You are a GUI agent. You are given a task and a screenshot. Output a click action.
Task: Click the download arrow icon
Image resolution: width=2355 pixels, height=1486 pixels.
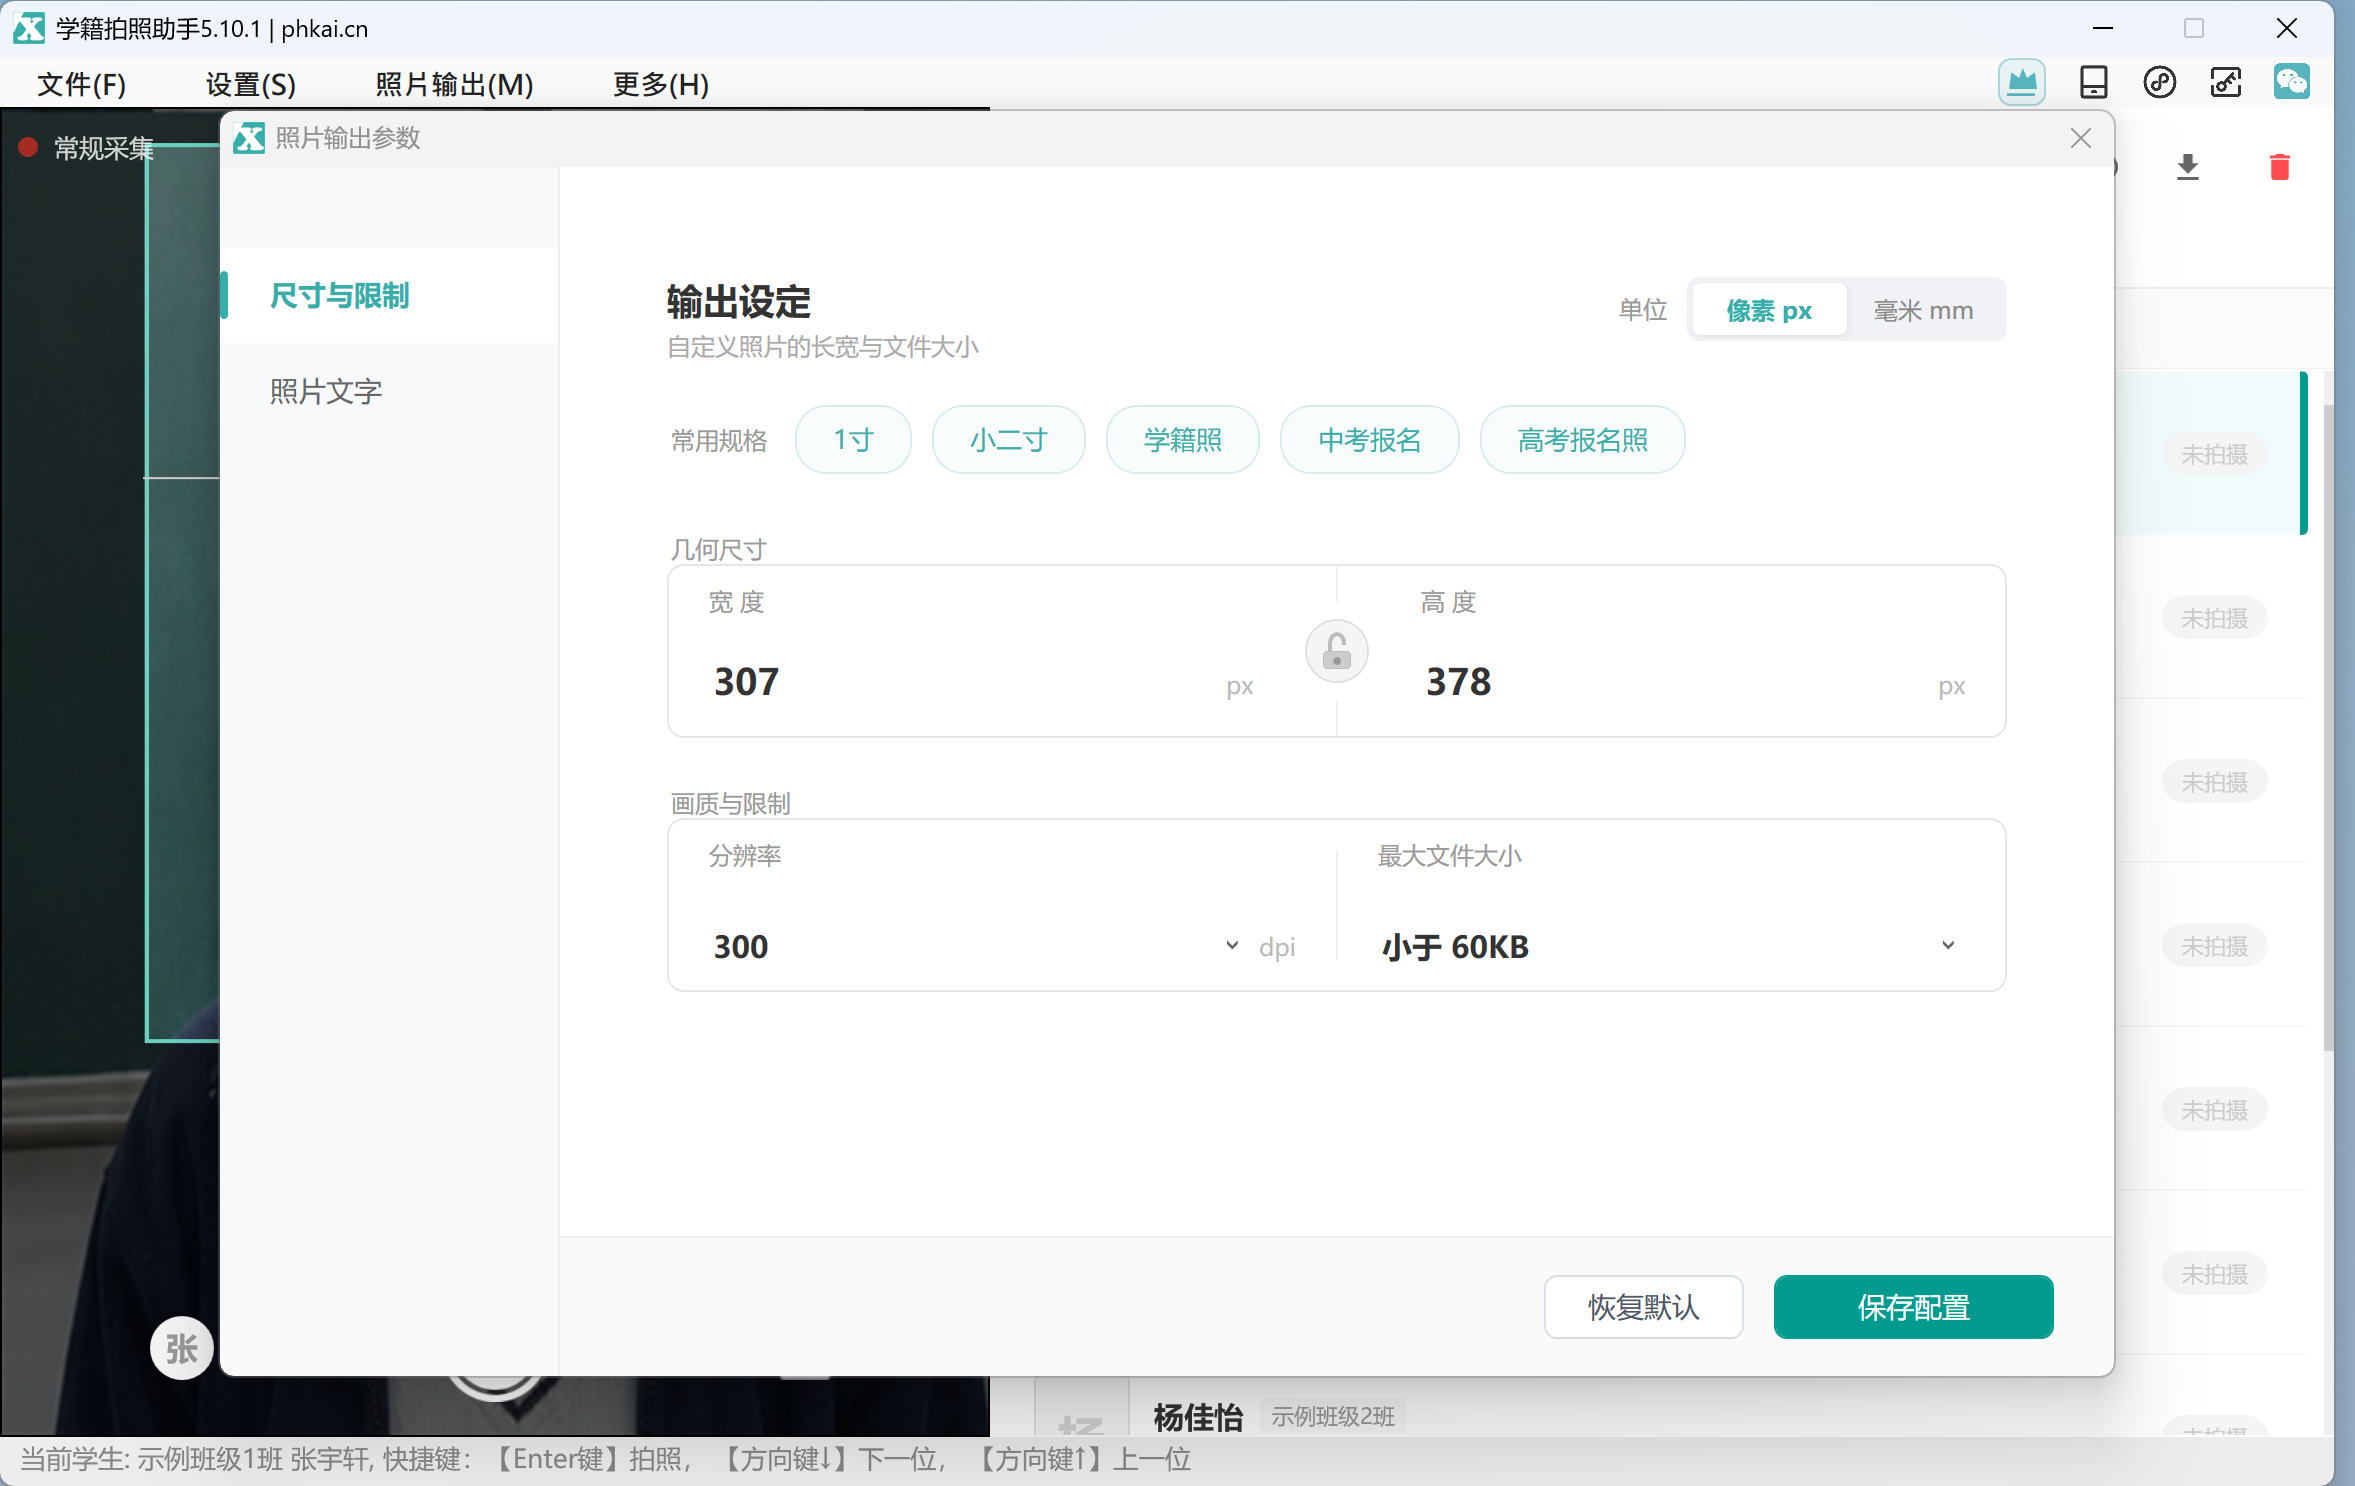point(2188,167)
